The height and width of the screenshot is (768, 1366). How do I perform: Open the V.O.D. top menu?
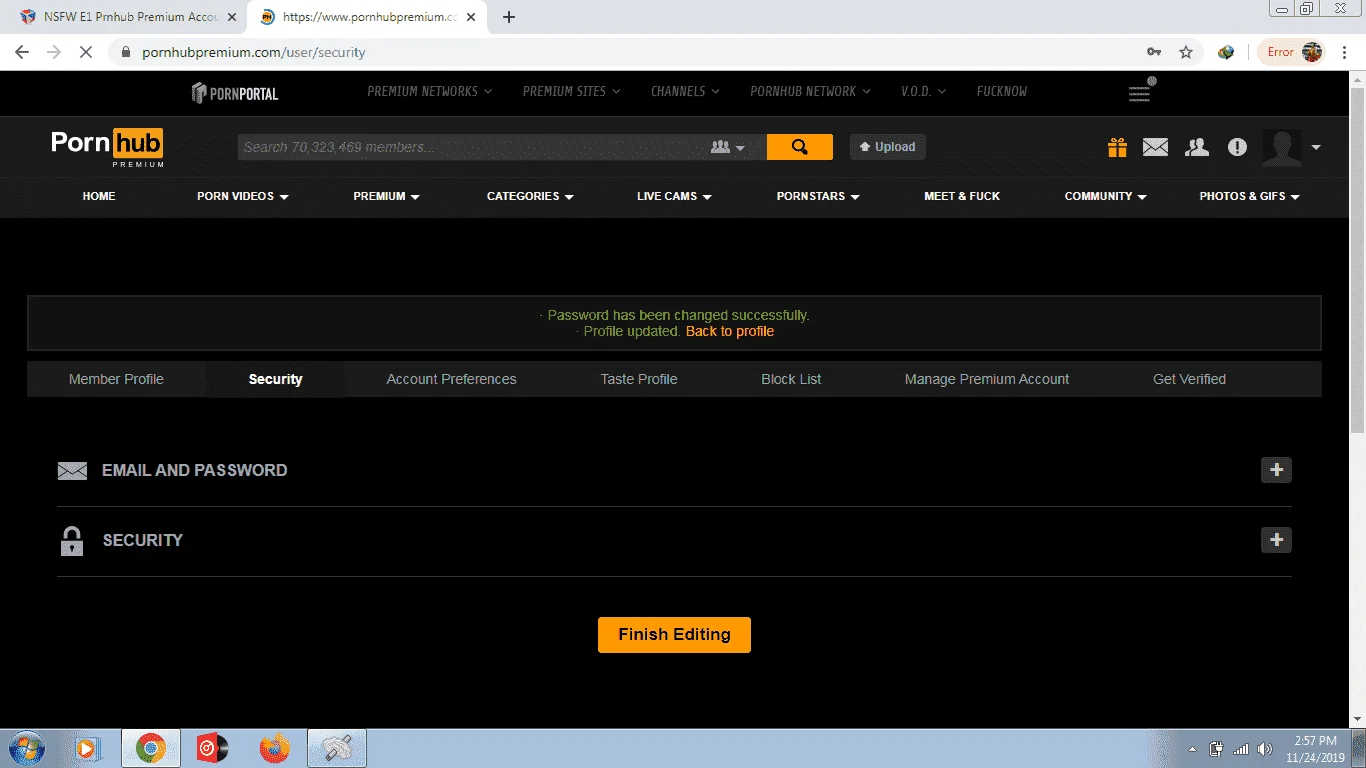[924, 91]
